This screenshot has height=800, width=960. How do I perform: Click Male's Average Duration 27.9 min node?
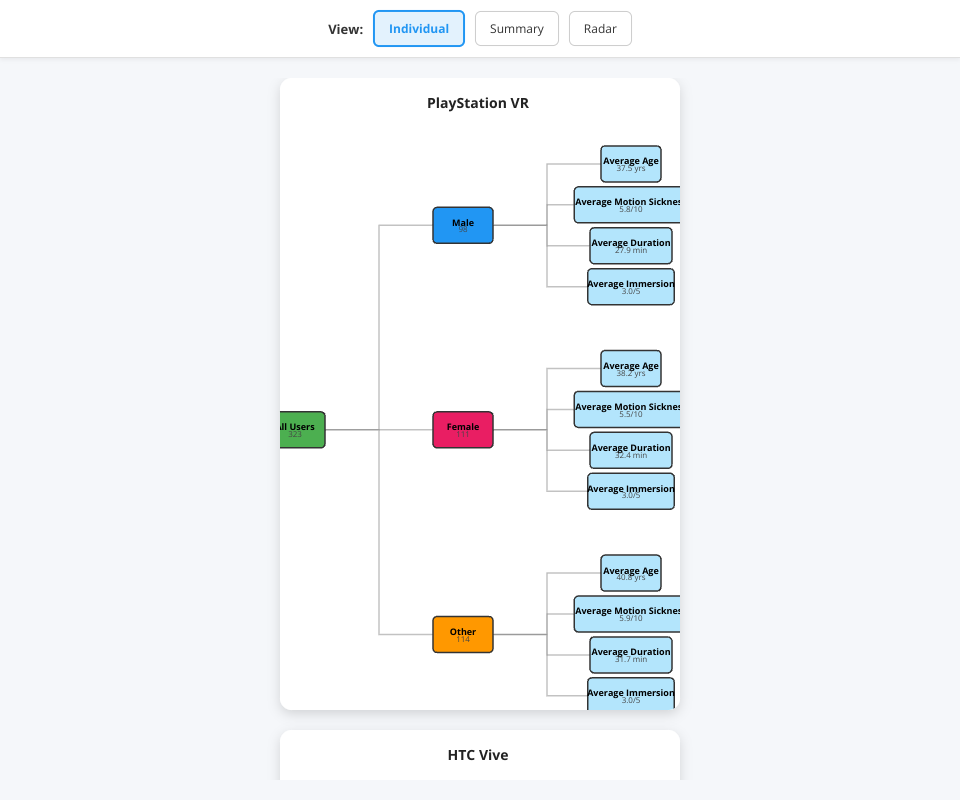tap(630, 246)
